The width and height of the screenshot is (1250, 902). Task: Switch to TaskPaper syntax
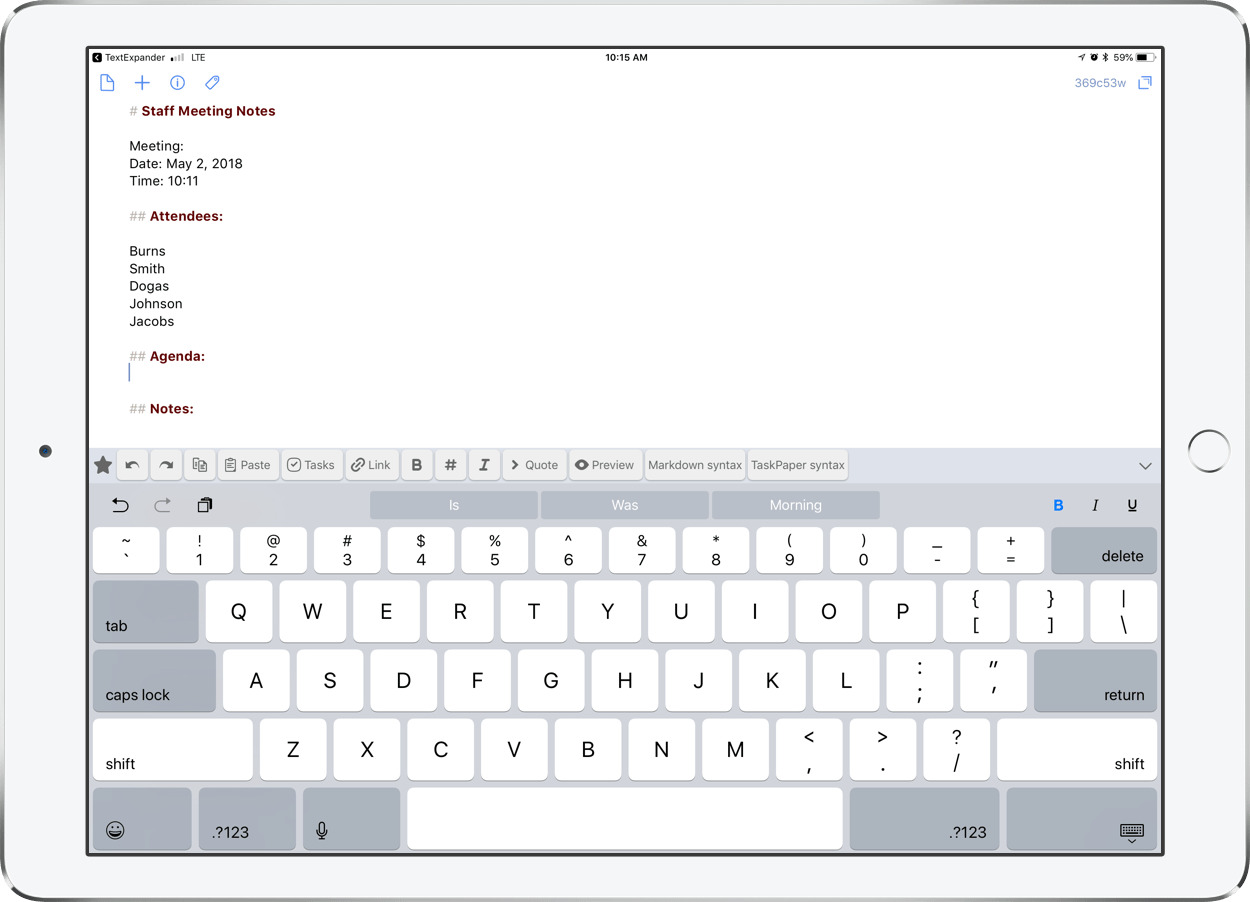(x=798, y=465)
